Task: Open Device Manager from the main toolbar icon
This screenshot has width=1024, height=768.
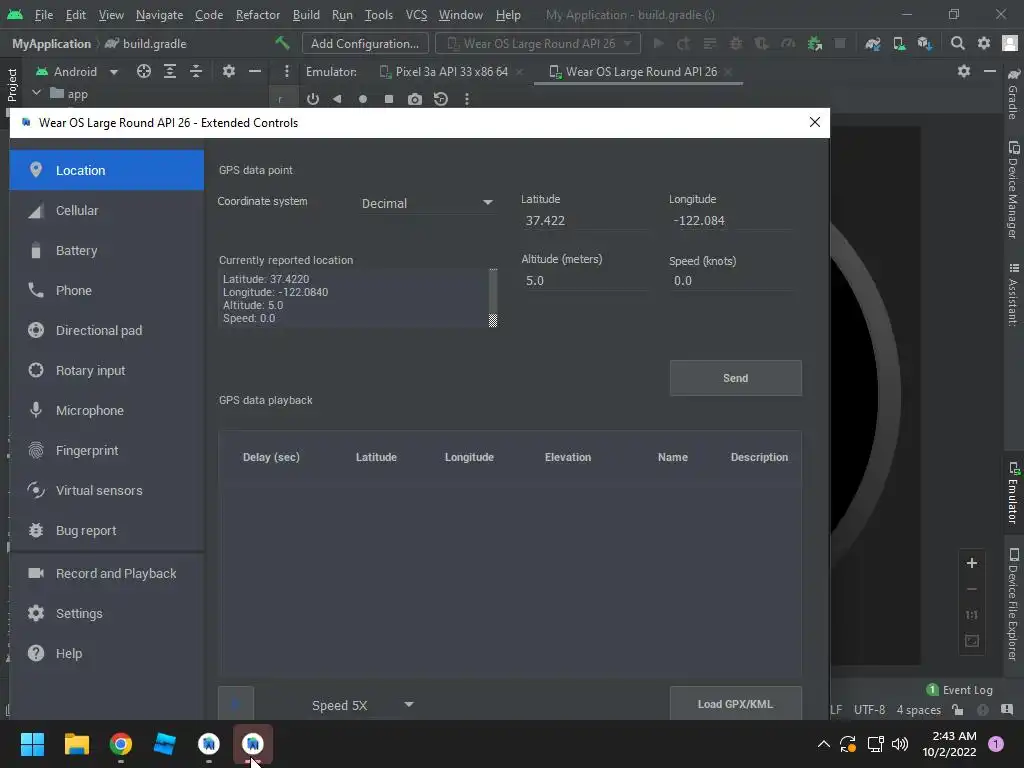Action: pyautogui.click(x=899, y=44)
